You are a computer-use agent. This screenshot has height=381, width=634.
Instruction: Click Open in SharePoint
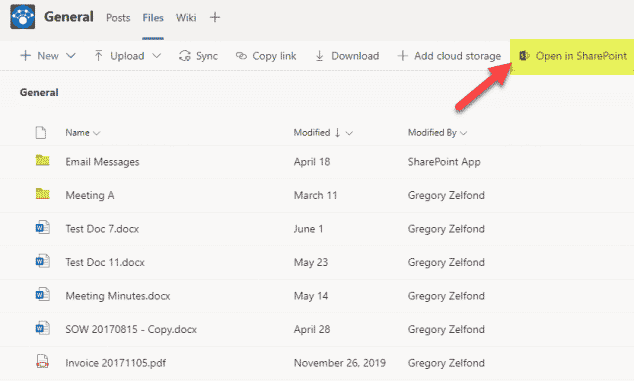[573, 56]
